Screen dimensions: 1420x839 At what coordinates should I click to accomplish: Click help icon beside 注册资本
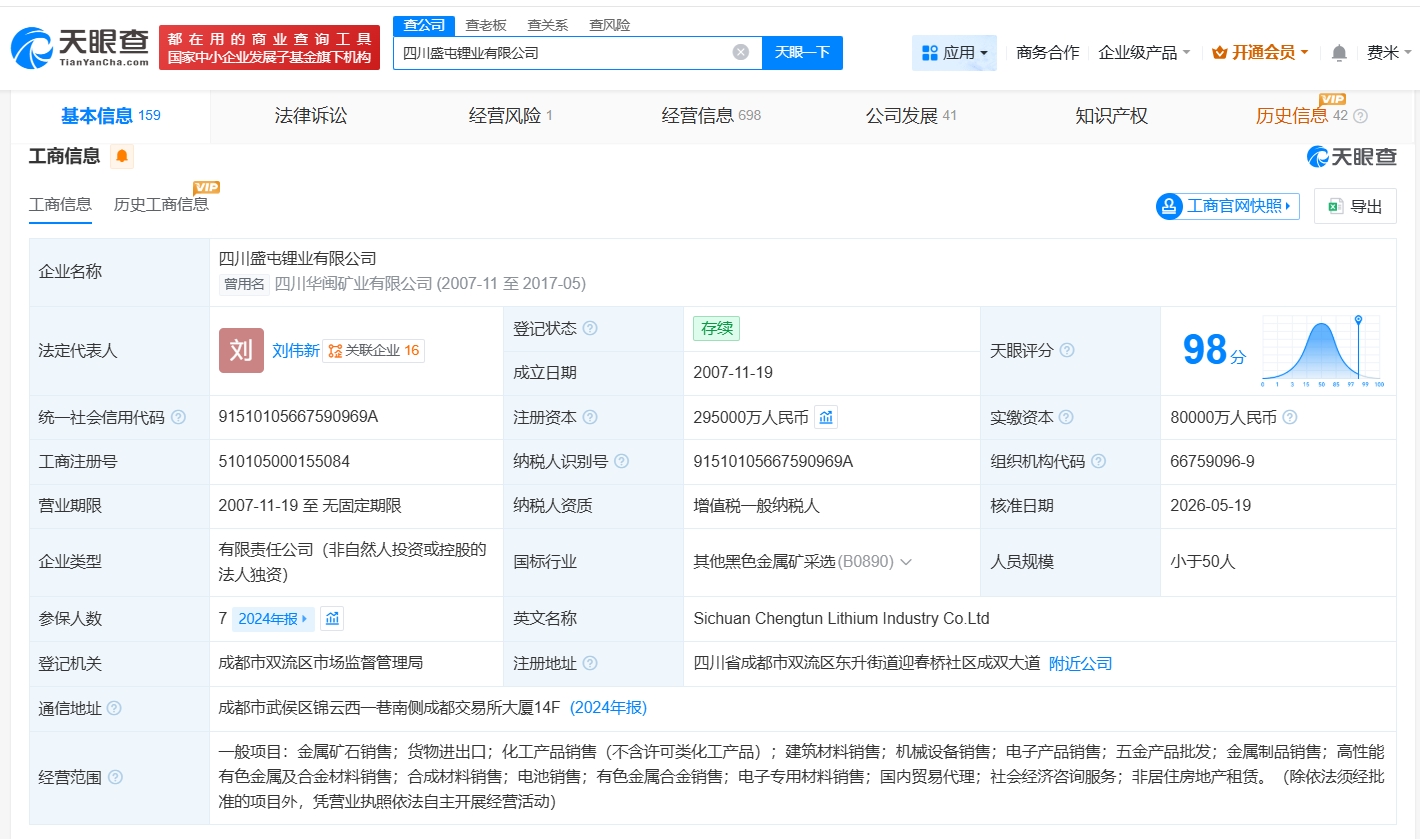[x=590, y=417]
